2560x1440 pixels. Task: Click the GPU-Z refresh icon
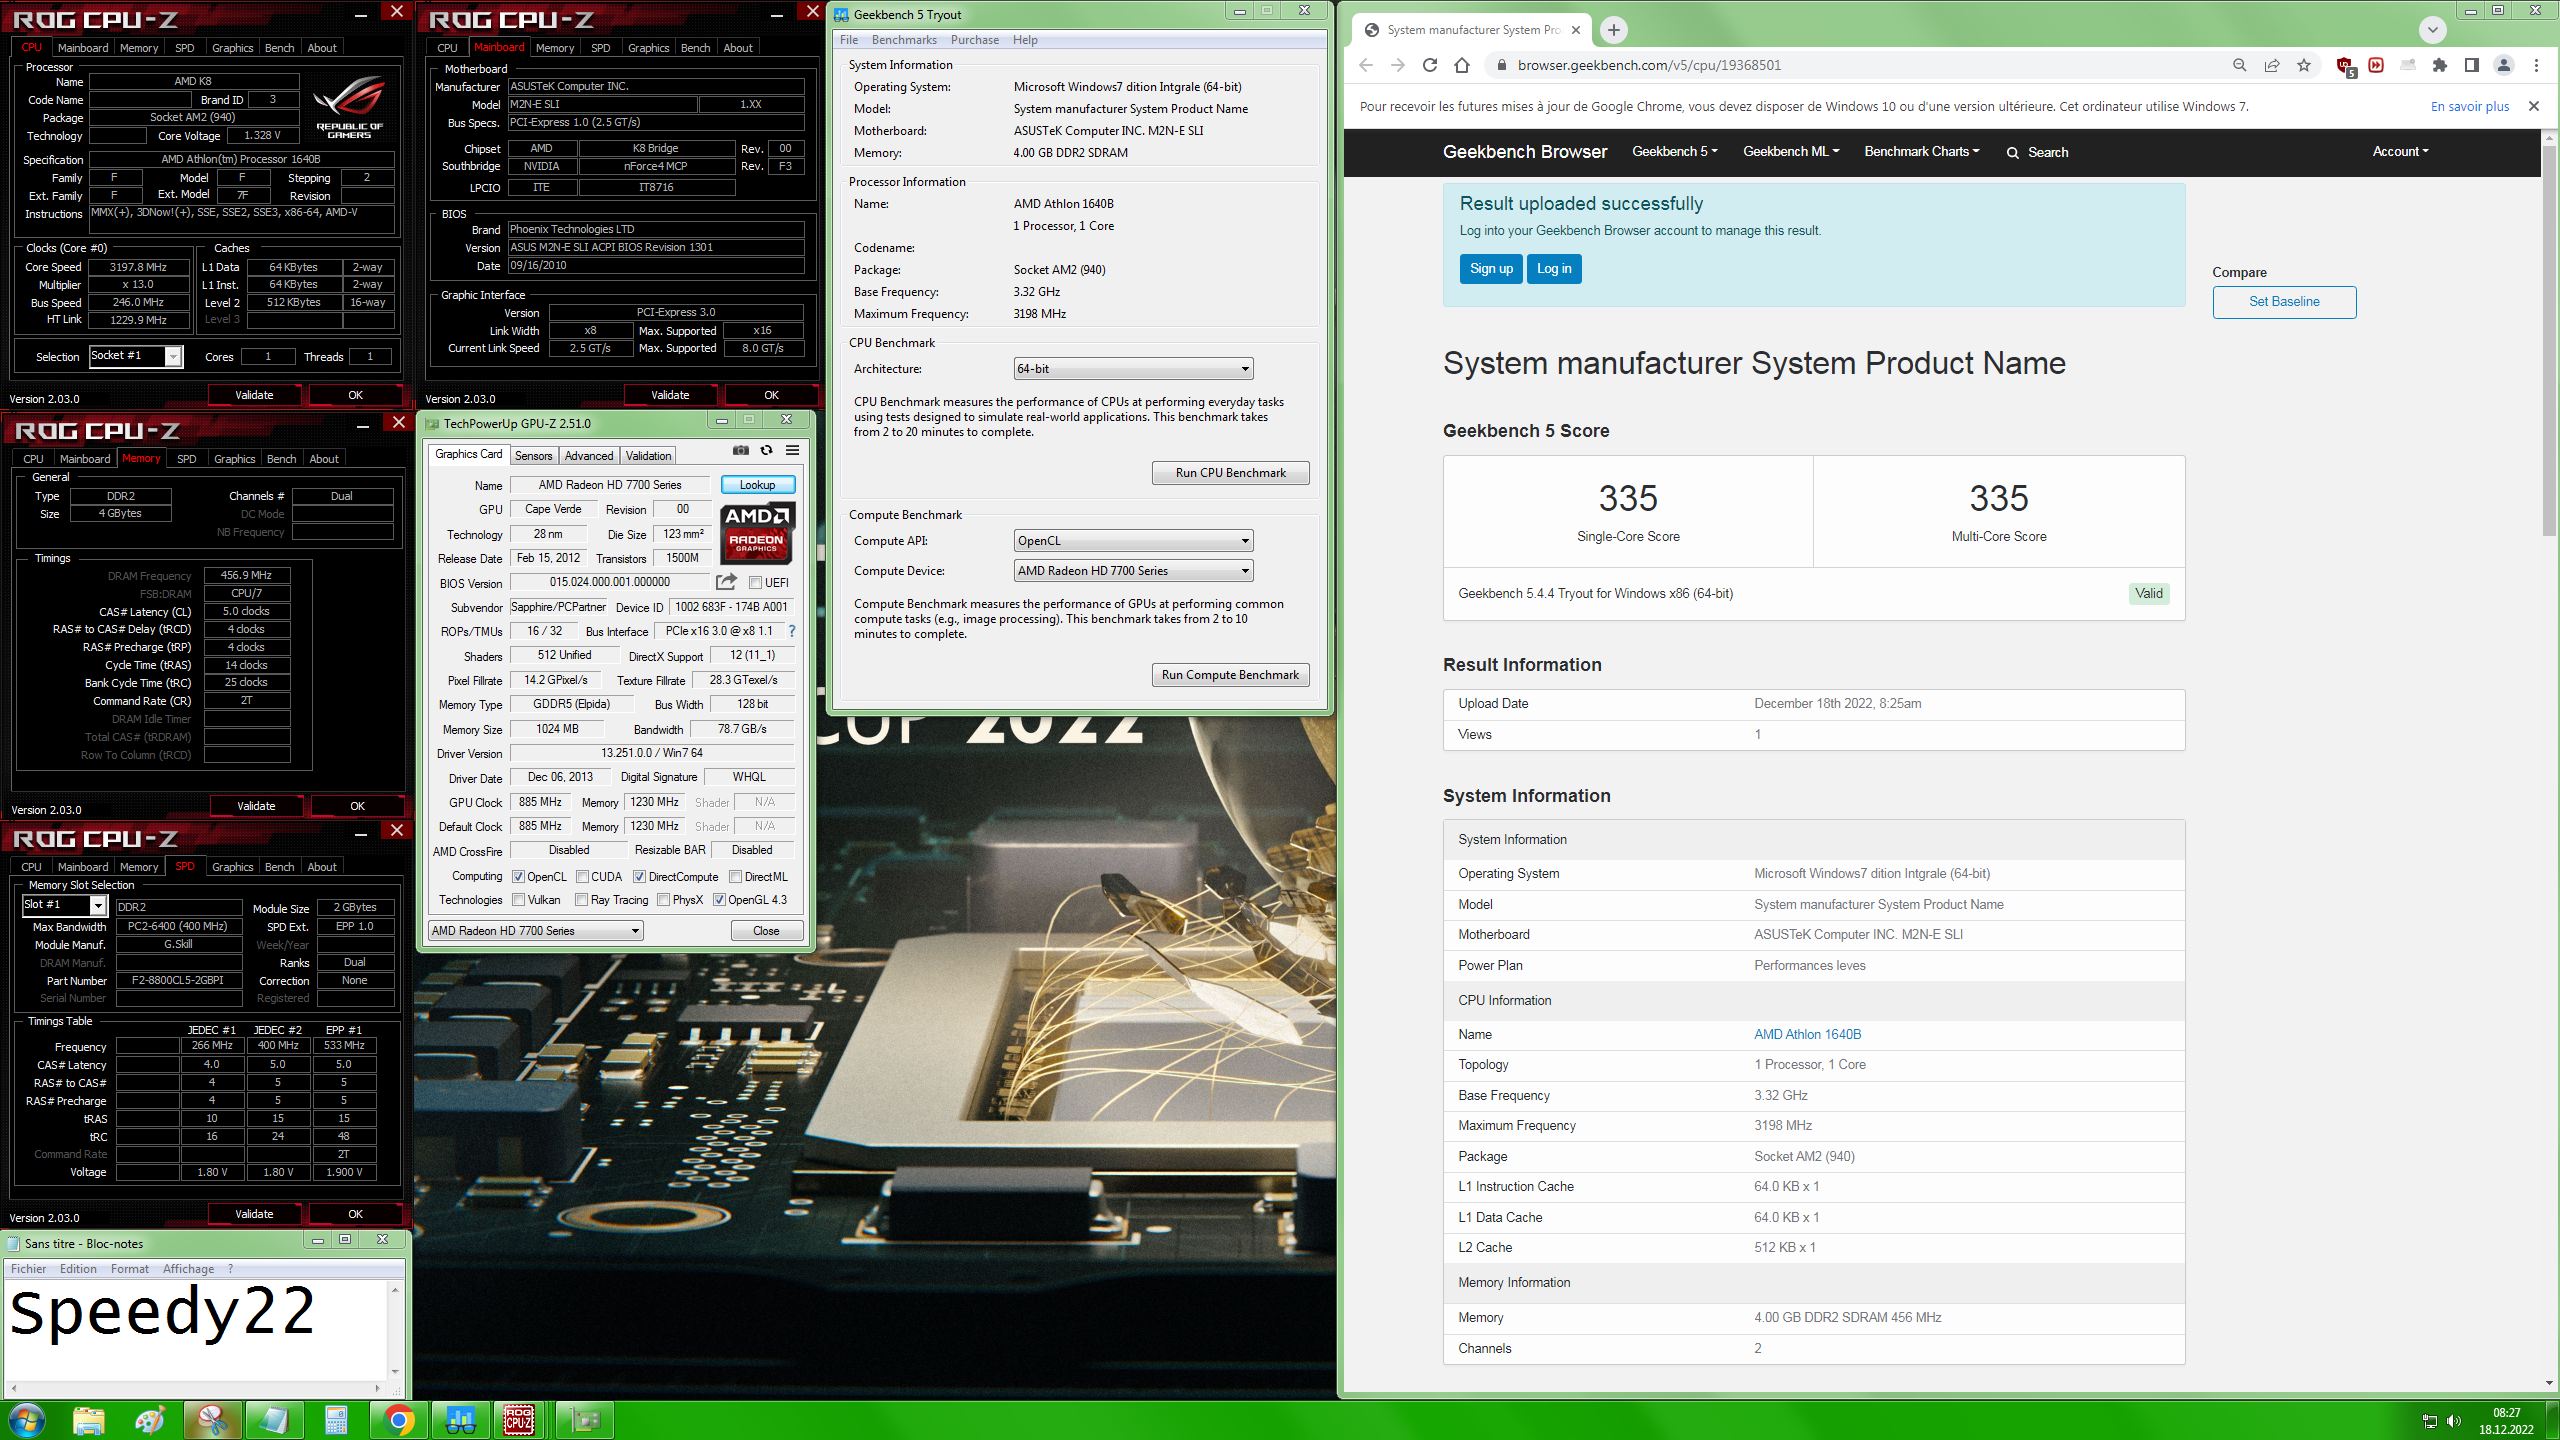766,451
